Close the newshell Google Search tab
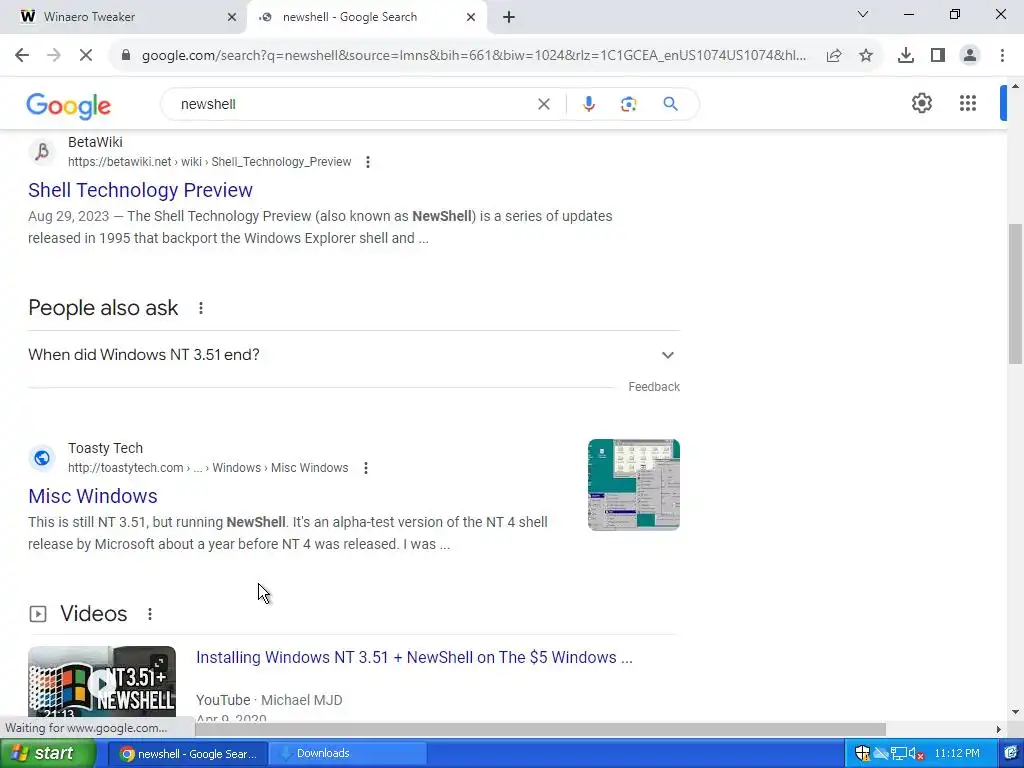Viewport: 1024px width, 768px height. coord(470,18)
